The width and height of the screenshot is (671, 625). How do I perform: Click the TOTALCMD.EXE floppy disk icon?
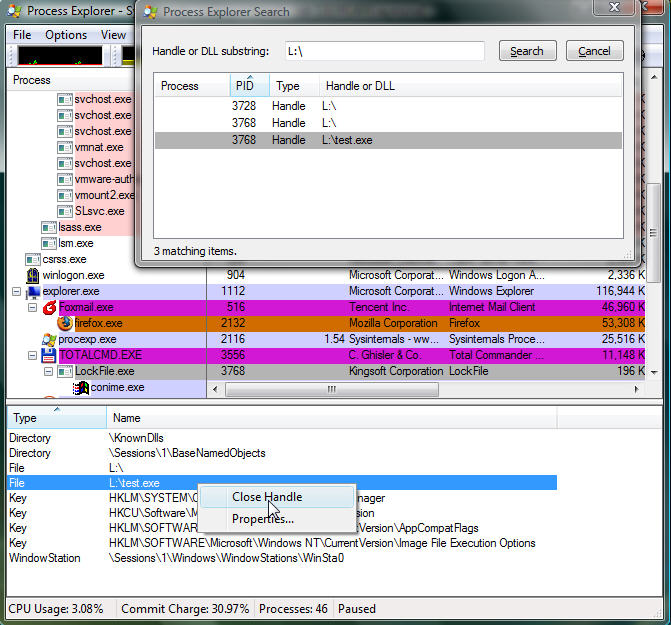[x=49, y=355]
